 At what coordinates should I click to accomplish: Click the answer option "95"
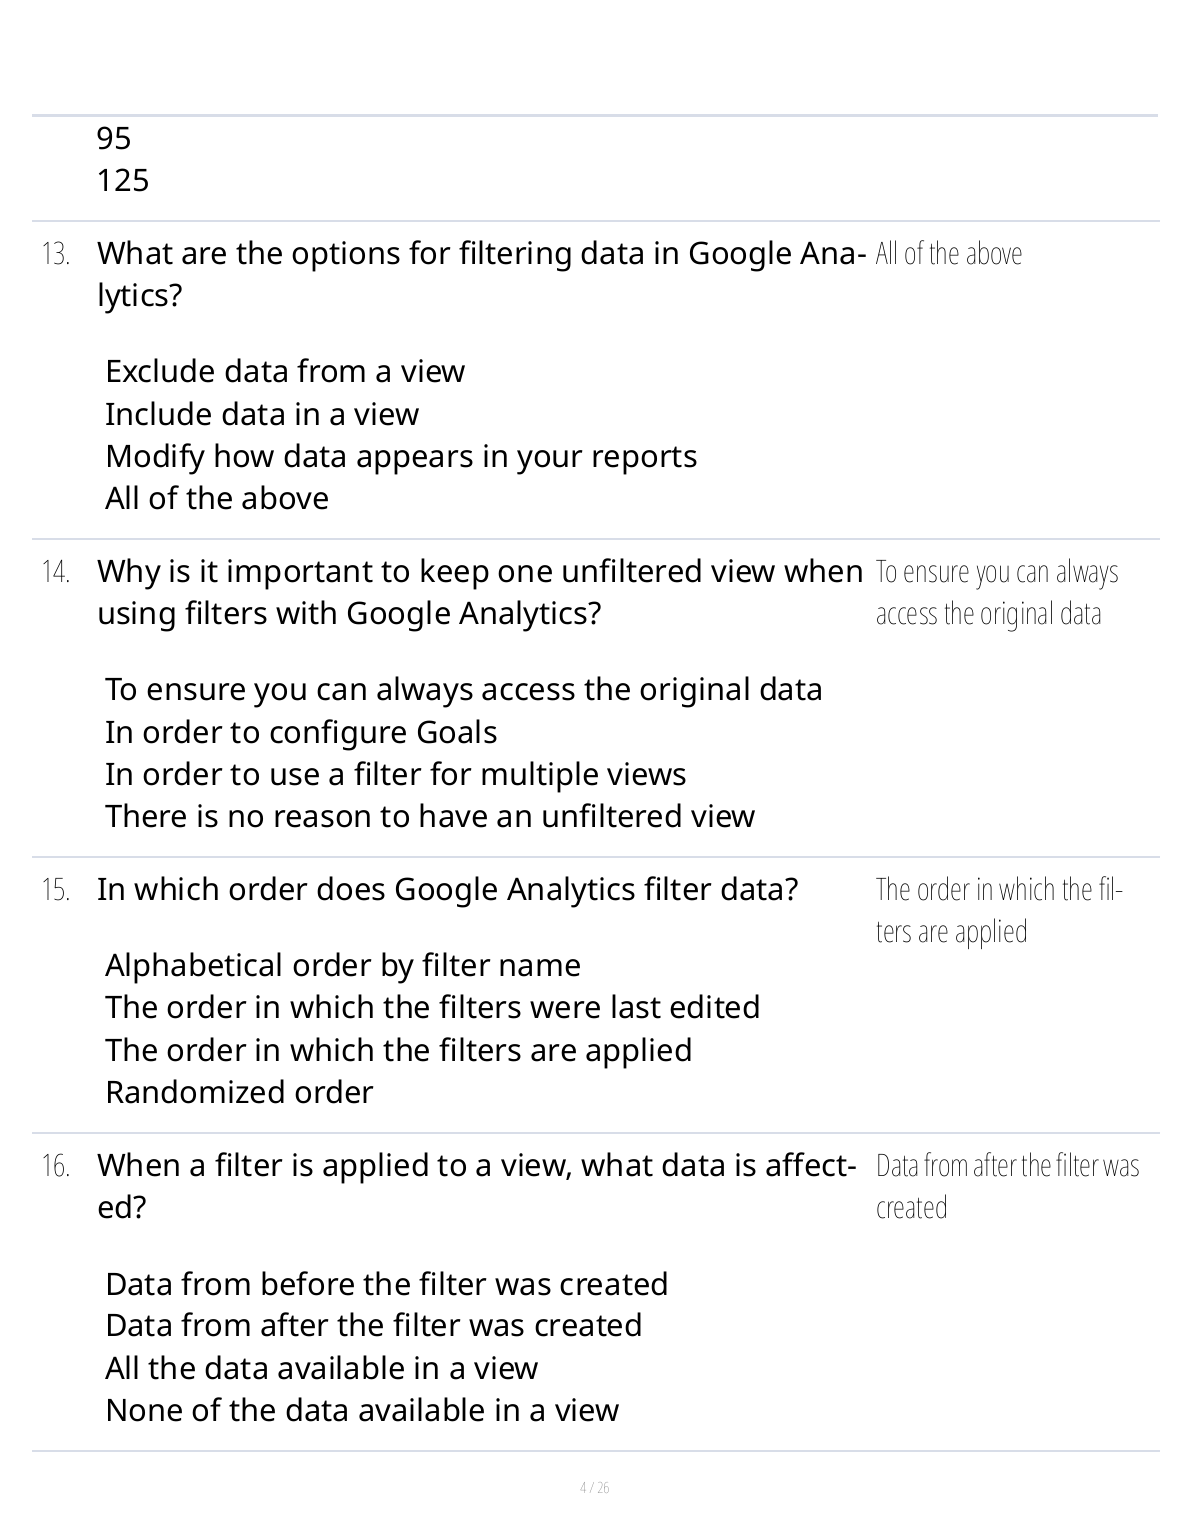point(114,138)
